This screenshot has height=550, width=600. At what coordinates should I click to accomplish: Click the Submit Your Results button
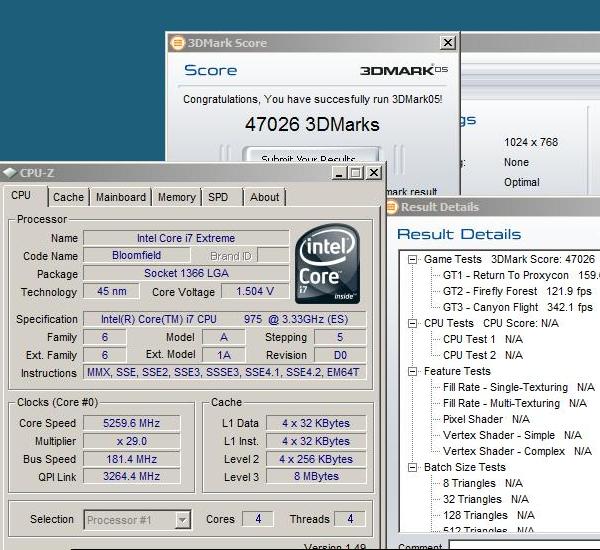tap(311, 154)
